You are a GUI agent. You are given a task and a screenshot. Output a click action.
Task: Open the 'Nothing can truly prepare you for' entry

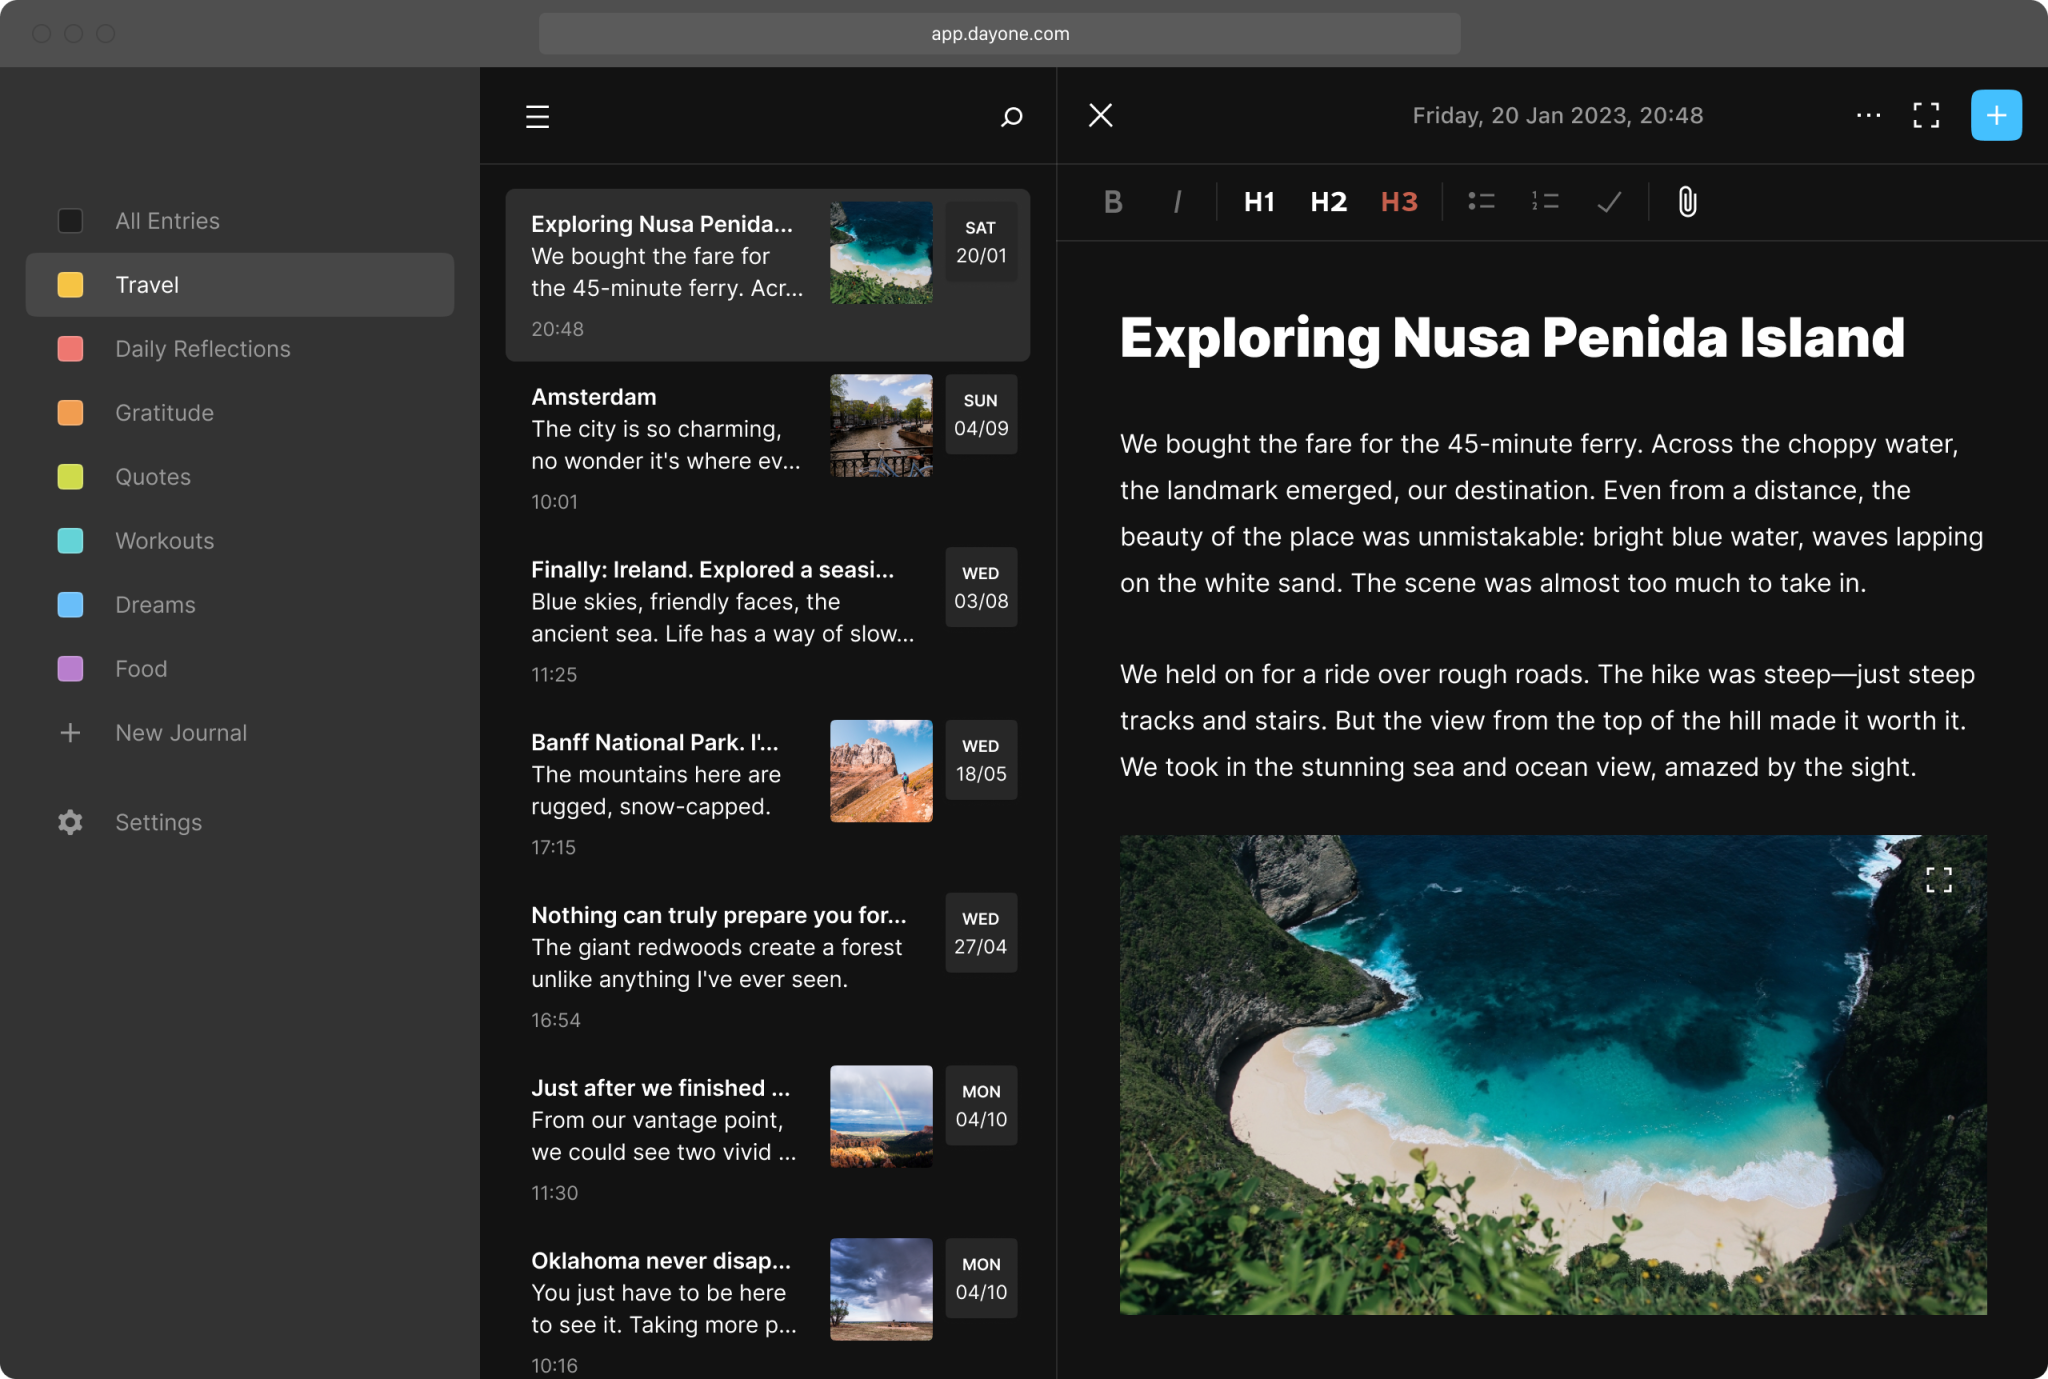point(767,967)
